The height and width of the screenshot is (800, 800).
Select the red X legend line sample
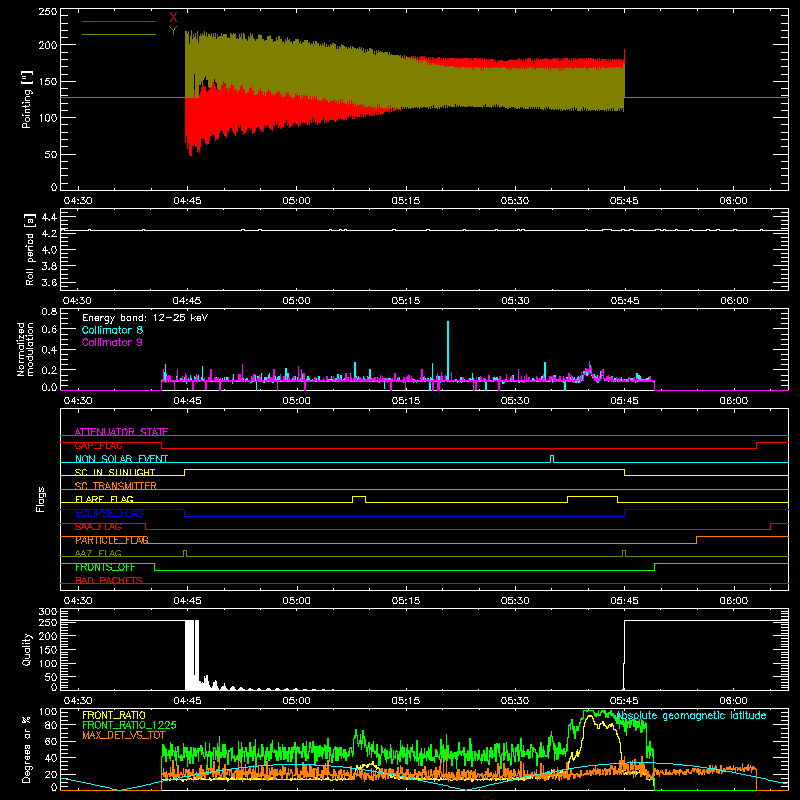click(119, 21)
